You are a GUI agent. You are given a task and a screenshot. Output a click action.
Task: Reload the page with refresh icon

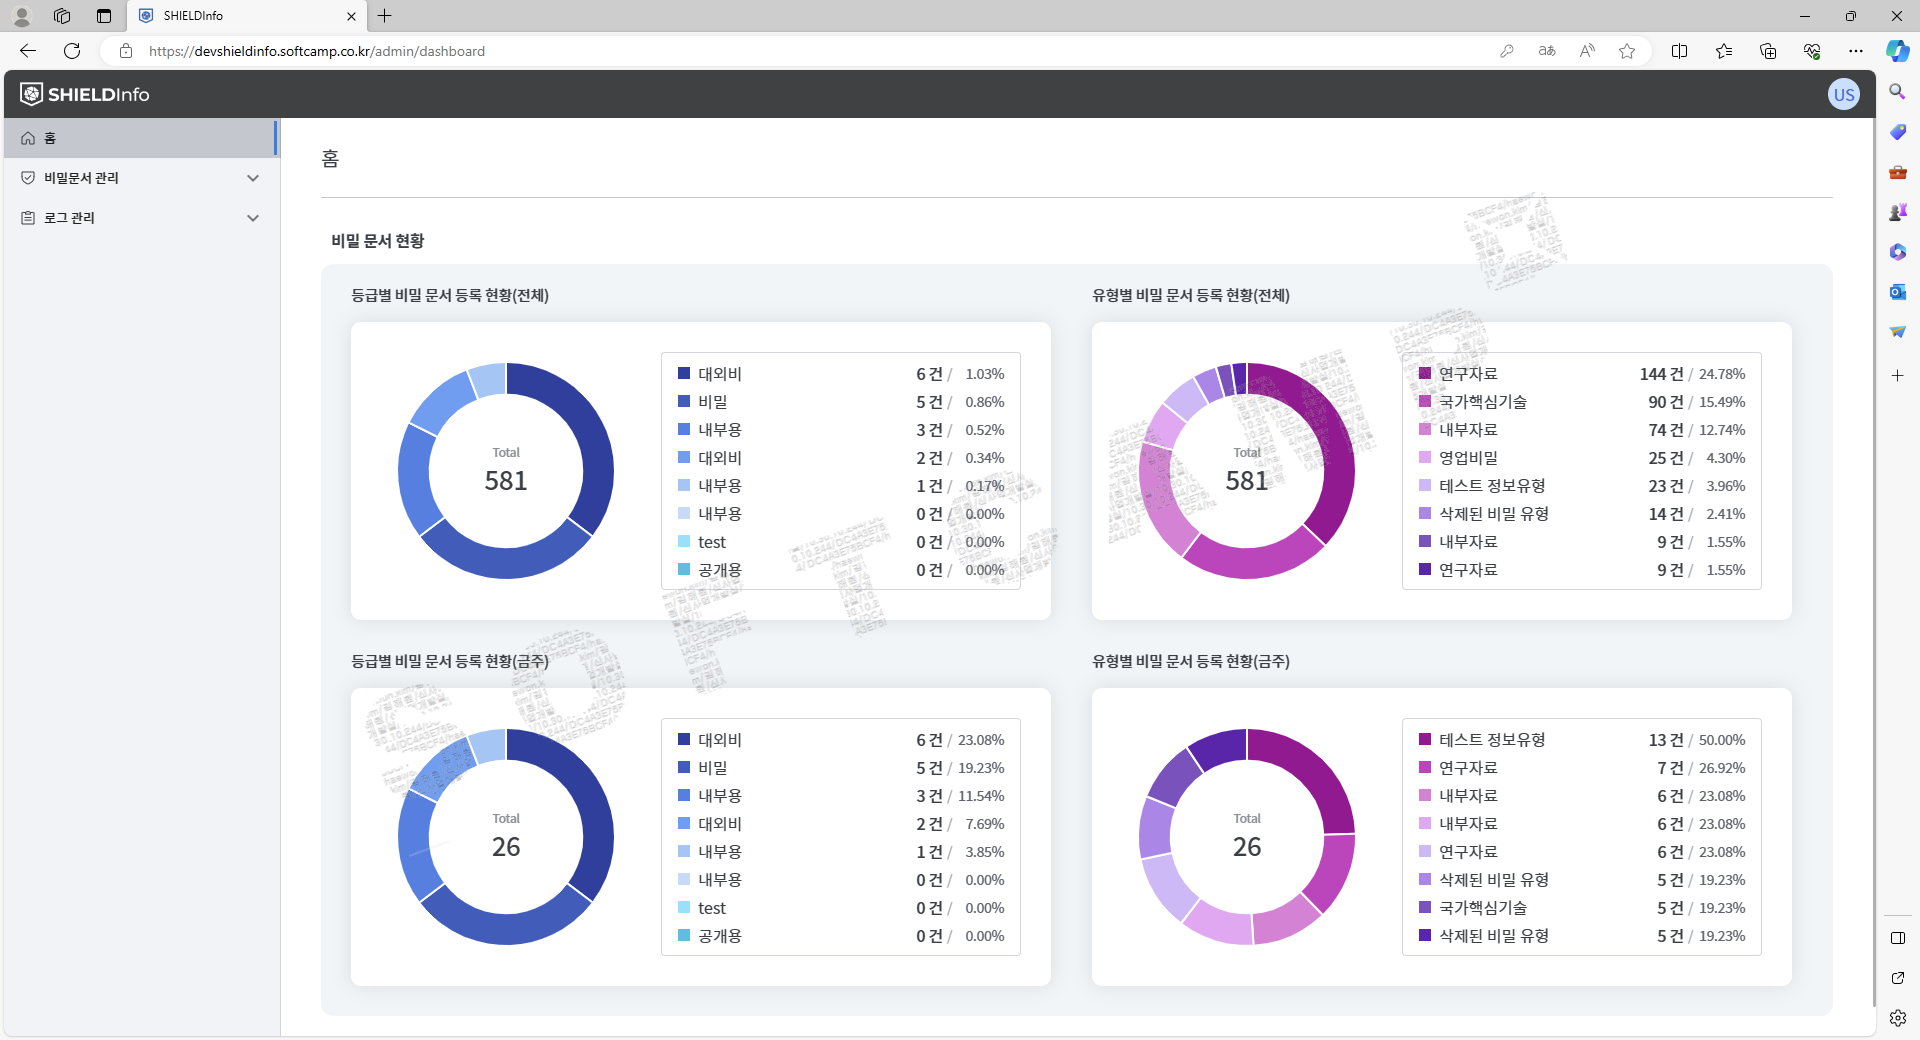coord(72,51)
